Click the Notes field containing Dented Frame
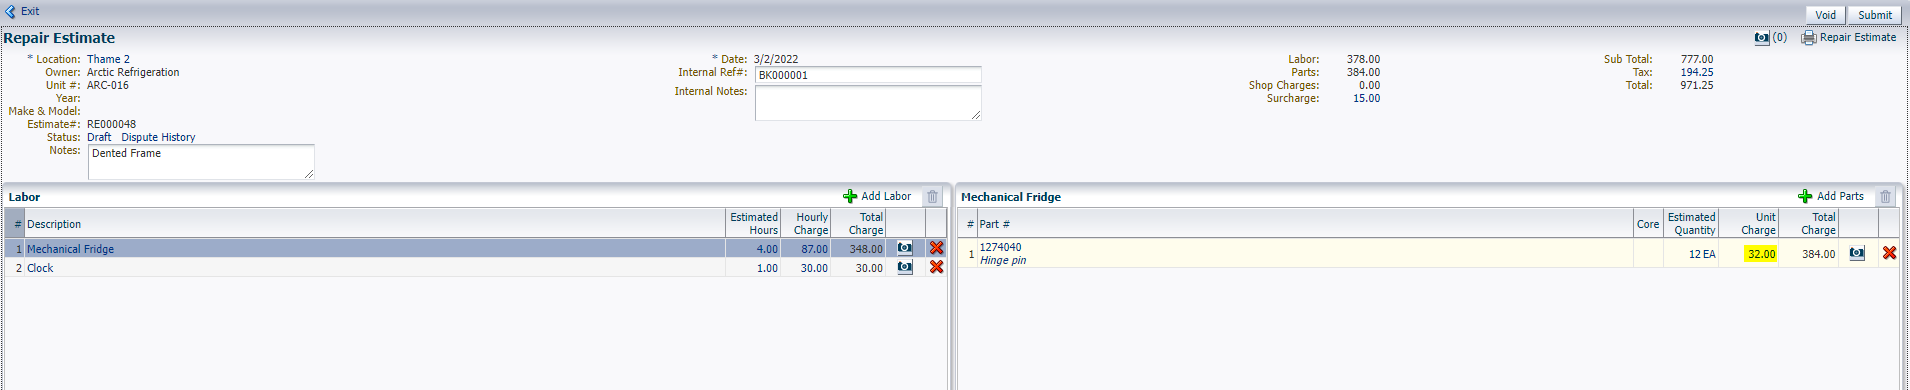1910x390 pixels. (201, 162)
